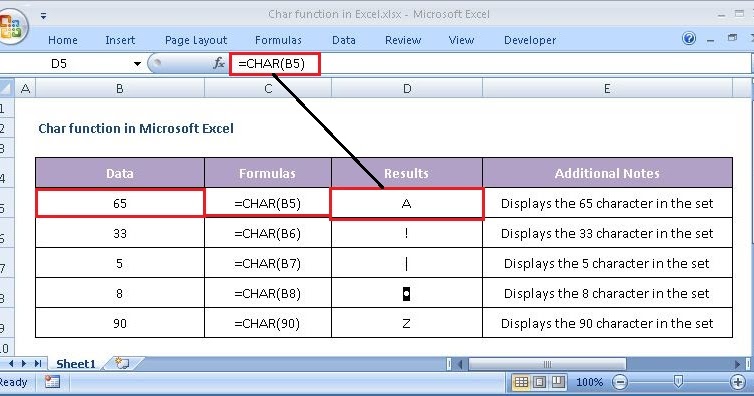Click the title 'Char function in Microsoft Excel'
Screen dimensions: 754x396
coord(136,129)
